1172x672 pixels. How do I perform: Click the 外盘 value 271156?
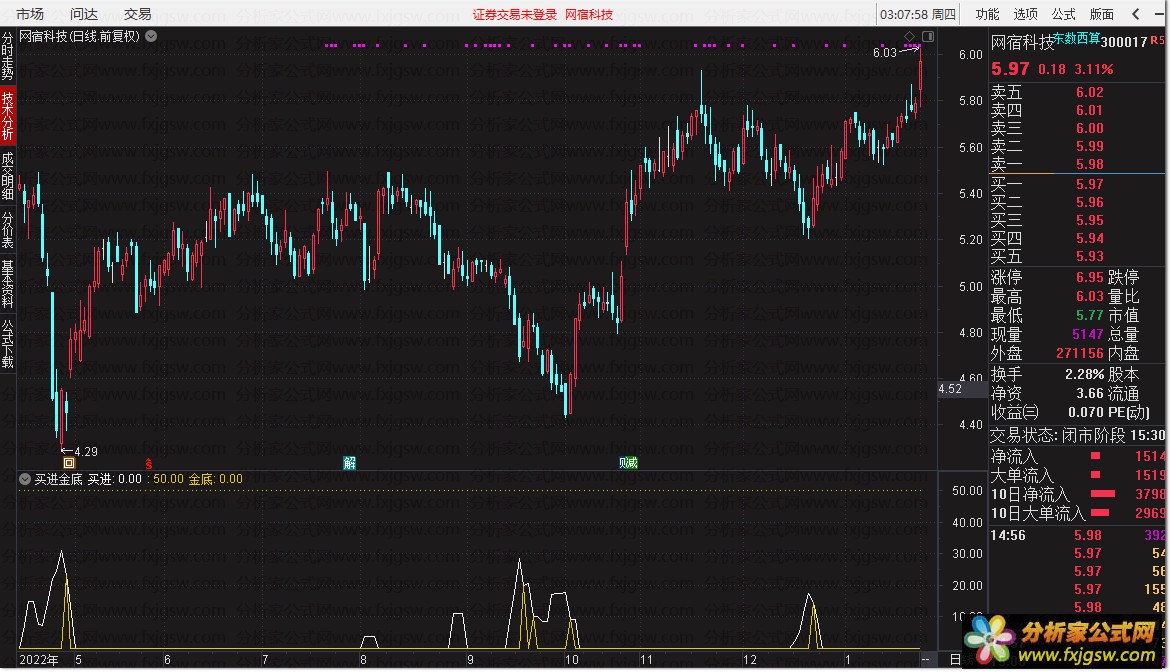pos(1079,353)
